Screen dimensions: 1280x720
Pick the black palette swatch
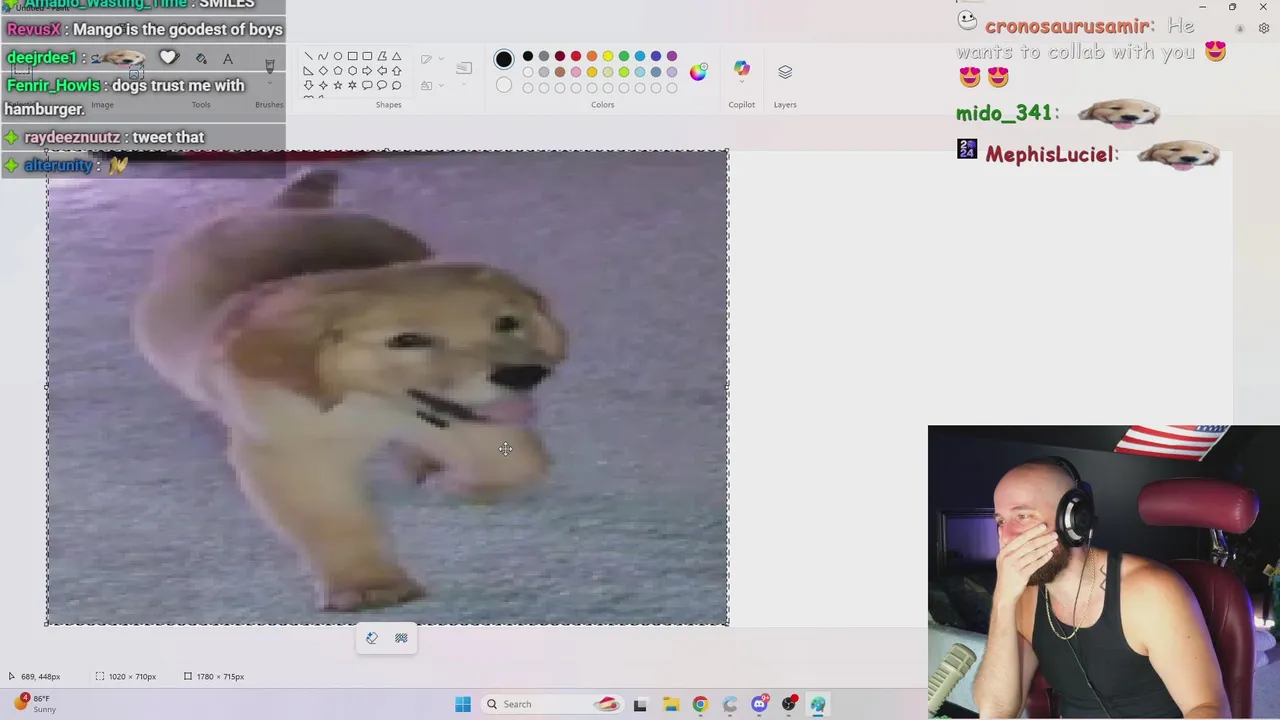[528, 56]
